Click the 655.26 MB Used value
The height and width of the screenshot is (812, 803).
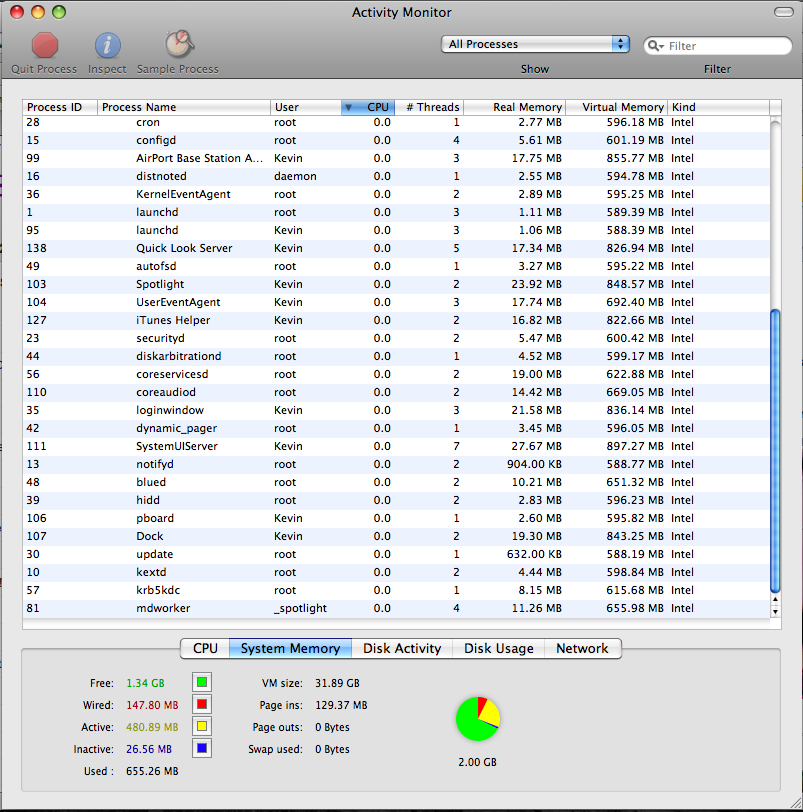[152, 771]
